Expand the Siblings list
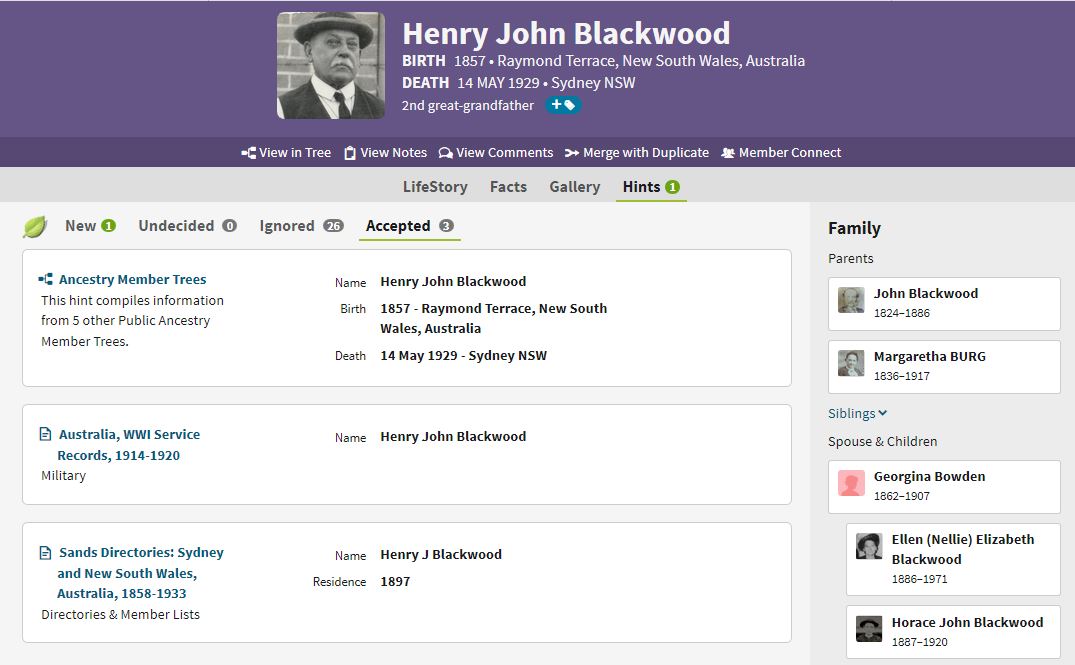The image size is (1075, 665). pos(857,413)
